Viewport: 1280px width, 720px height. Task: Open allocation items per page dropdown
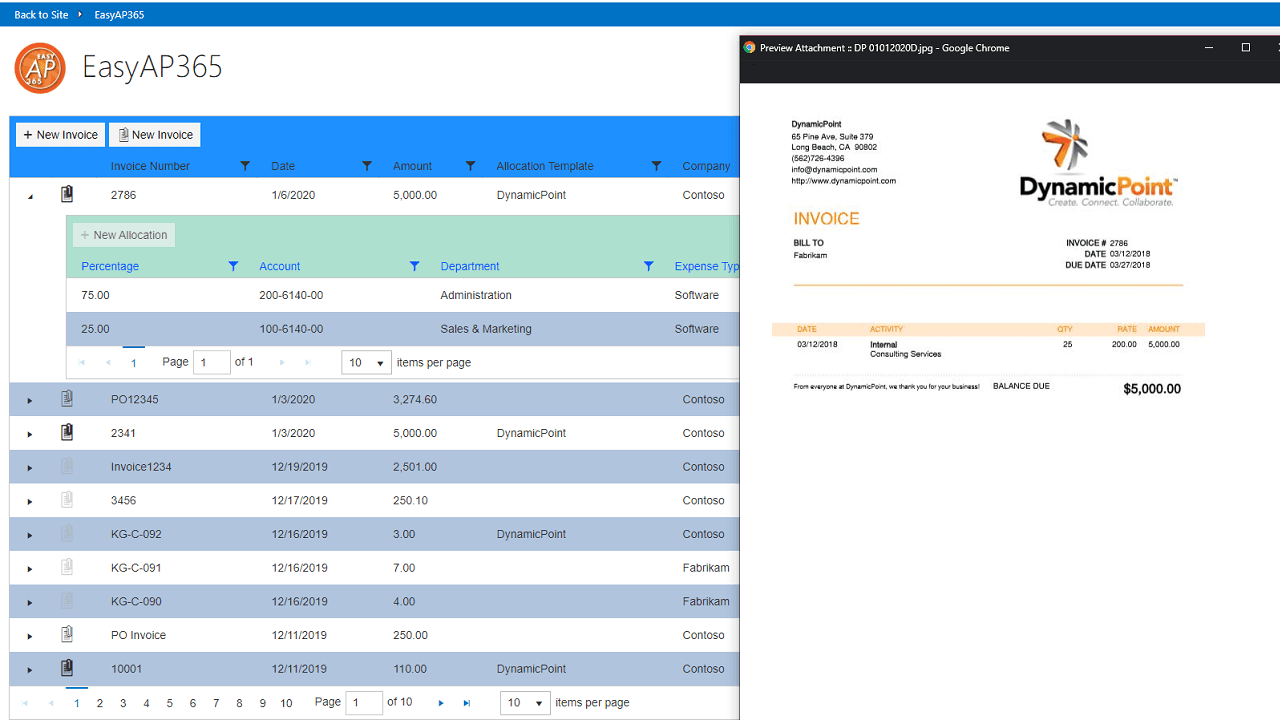coord(366,363)
